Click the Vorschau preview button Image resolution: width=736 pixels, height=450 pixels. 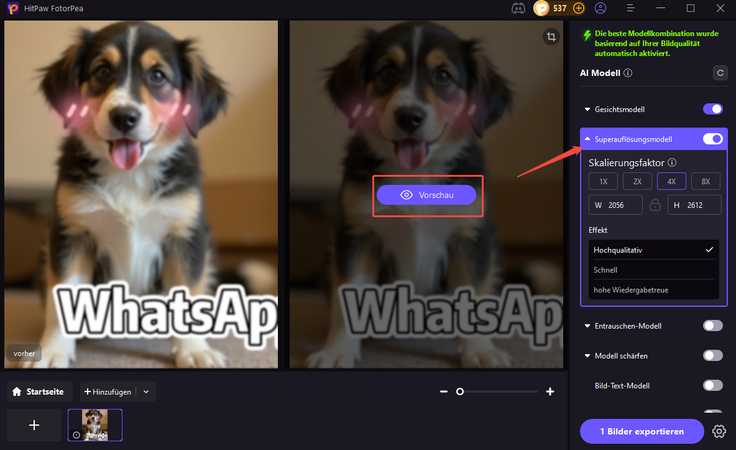[426, 195]
